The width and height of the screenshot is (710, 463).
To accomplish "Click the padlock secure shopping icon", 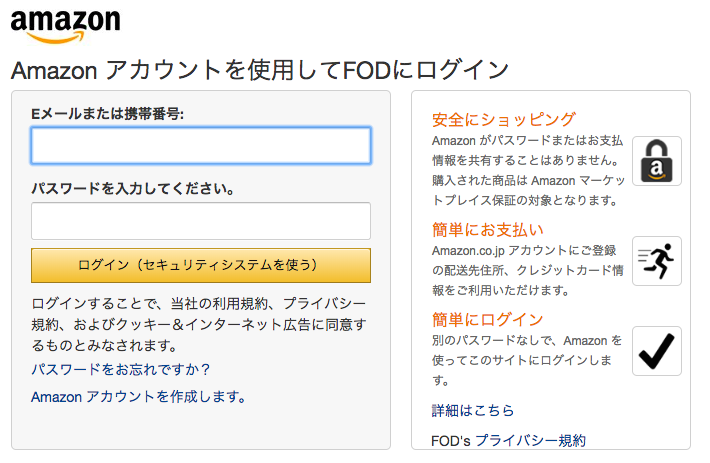I will 657,161.
